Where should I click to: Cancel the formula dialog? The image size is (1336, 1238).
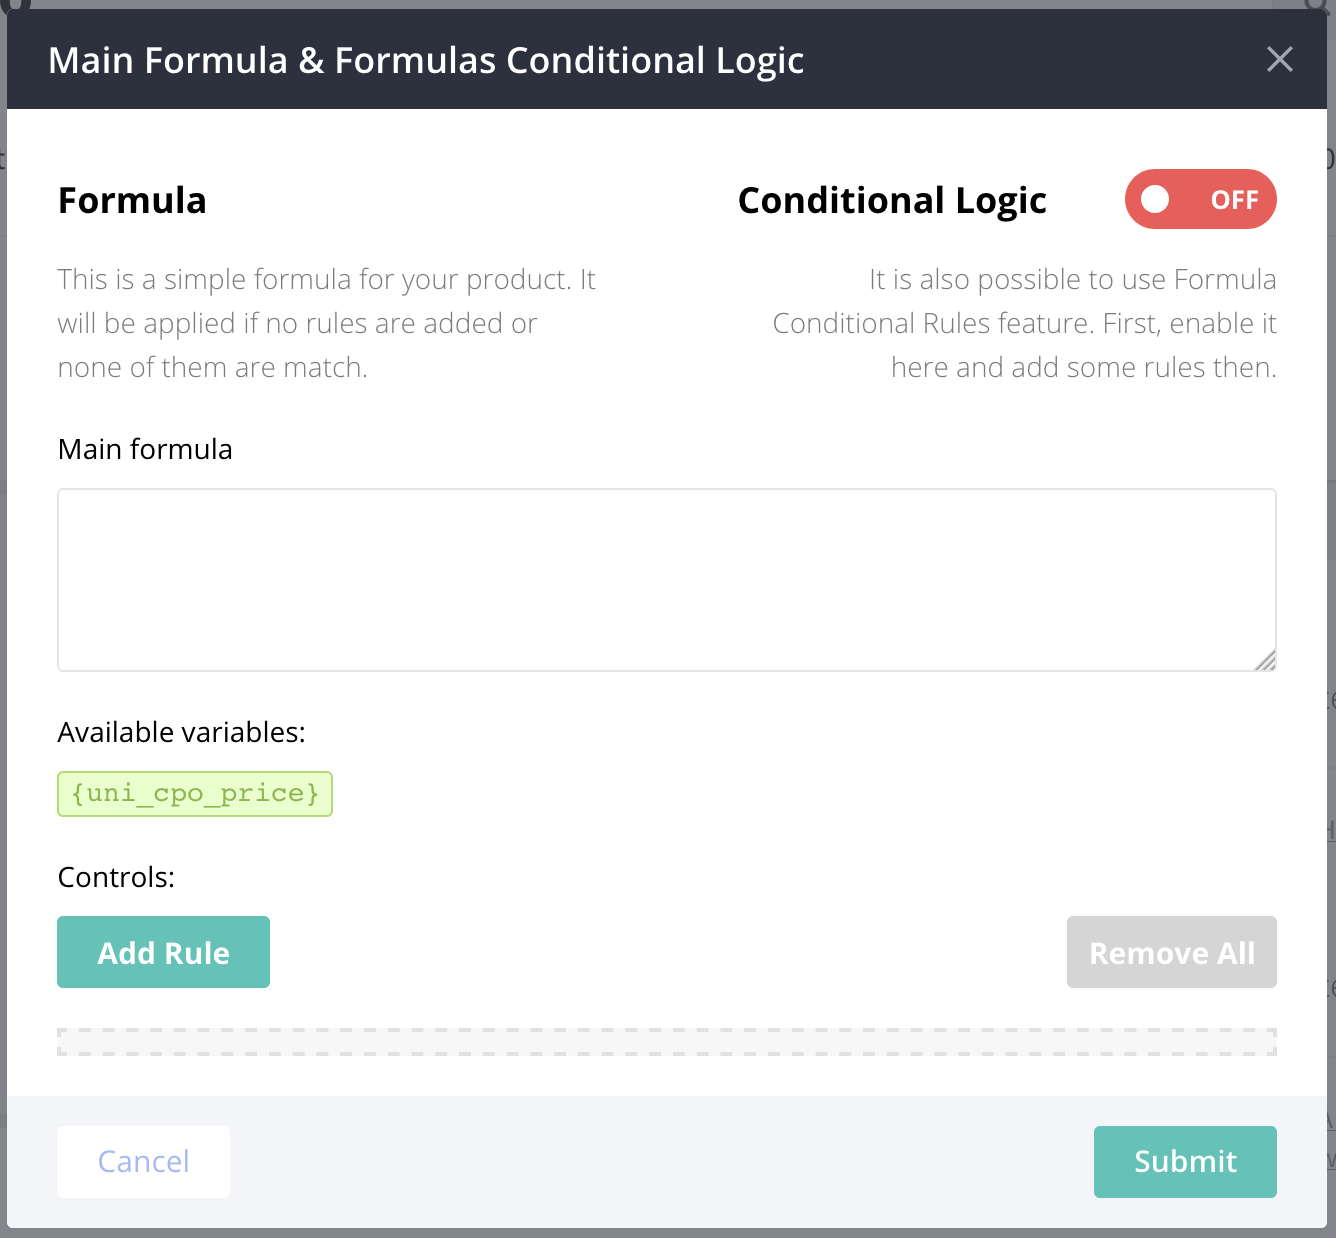point(143,1161)
